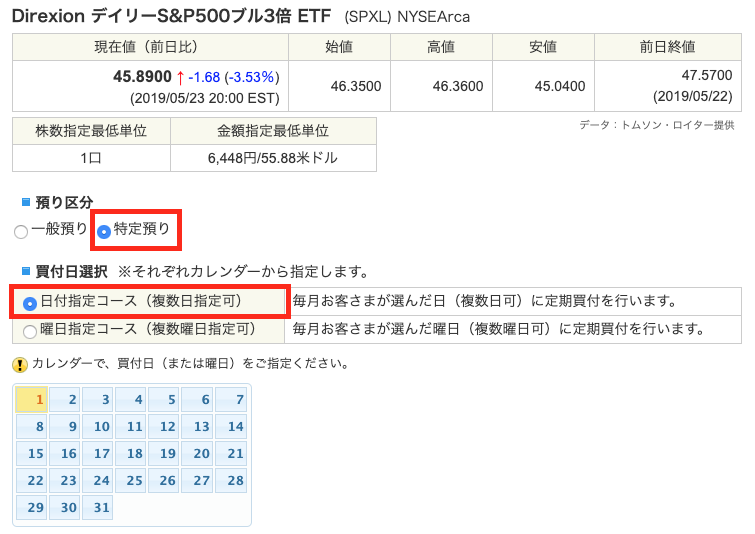755x534 pixels.
Task: Pick day 18 on the calendar
Action: [x=131, y=454]
